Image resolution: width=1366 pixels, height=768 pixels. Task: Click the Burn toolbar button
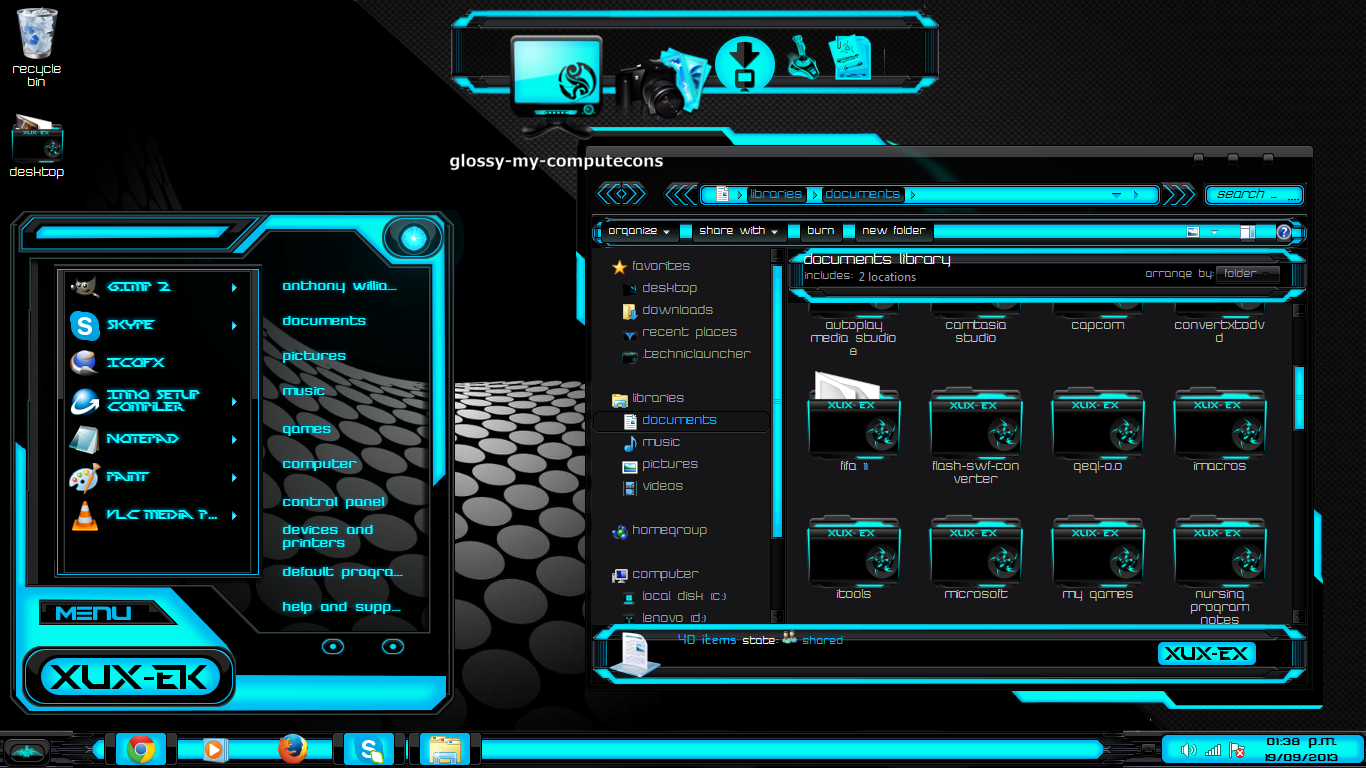(821, 231)
